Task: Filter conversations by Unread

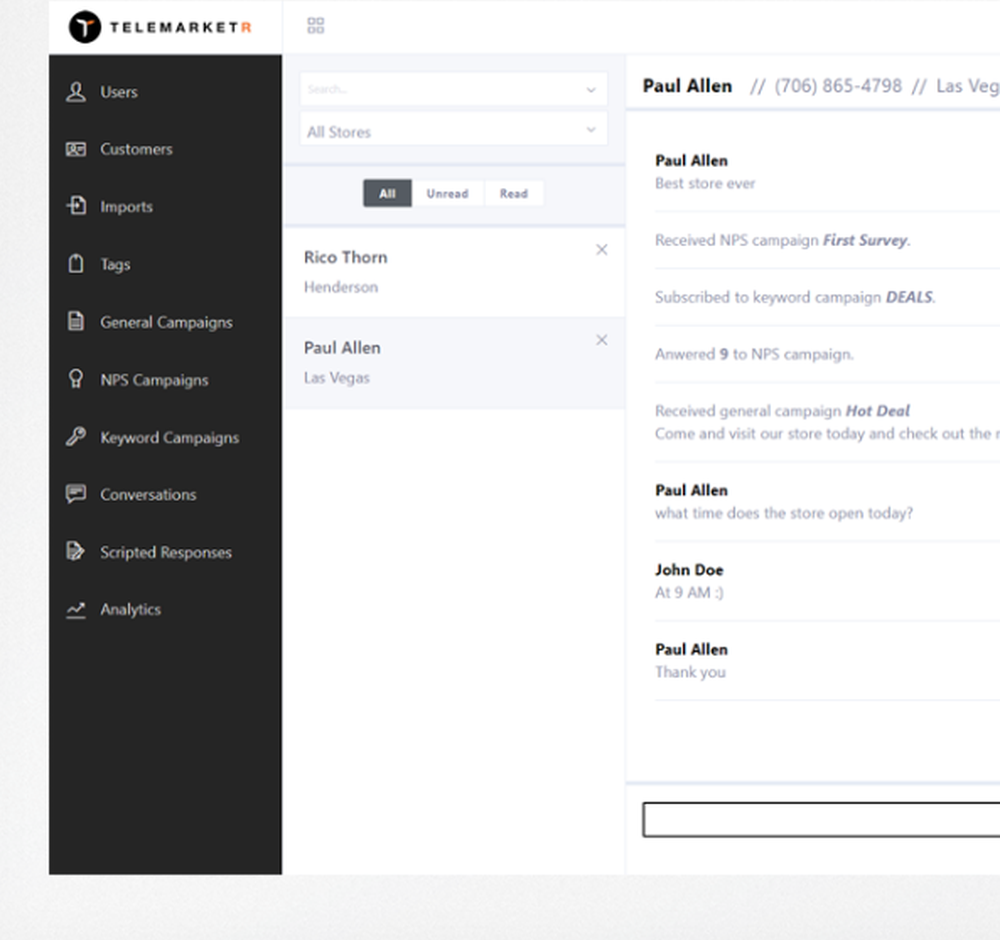Action: [448, 193]
